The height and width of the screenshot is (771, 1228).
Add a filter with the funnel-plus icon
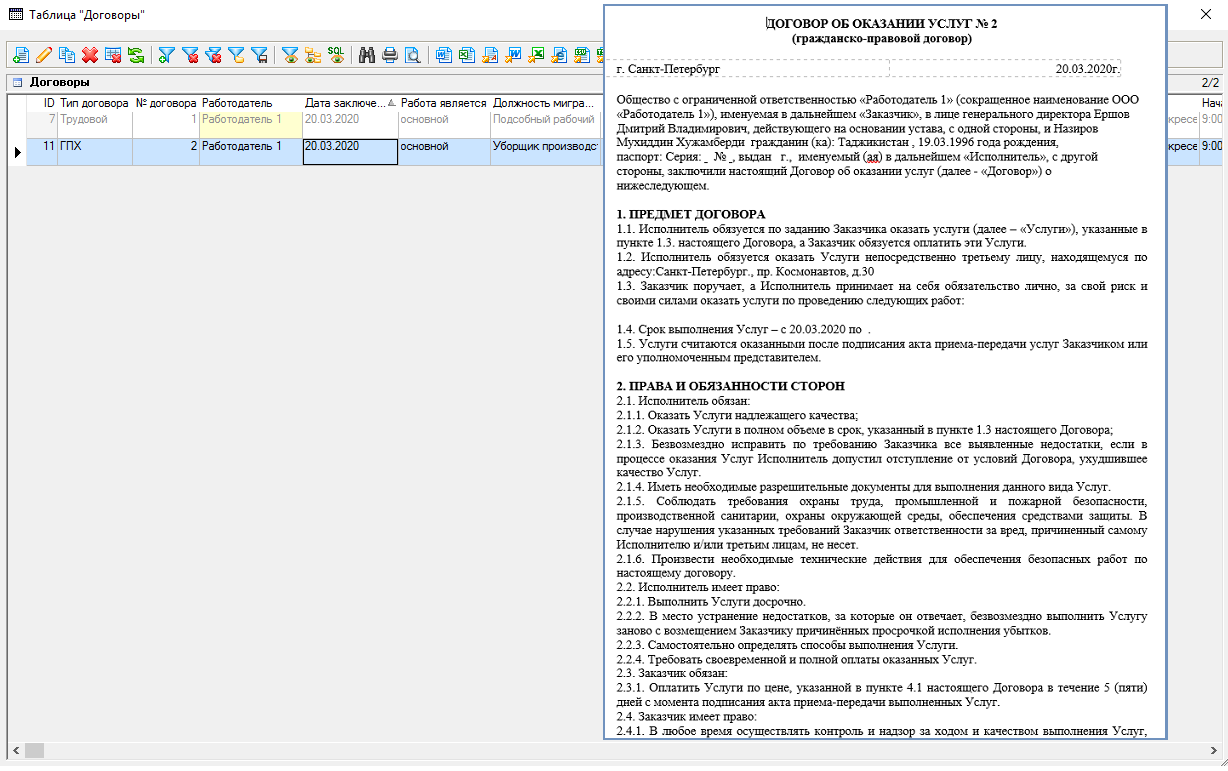(x=167, y=56)
